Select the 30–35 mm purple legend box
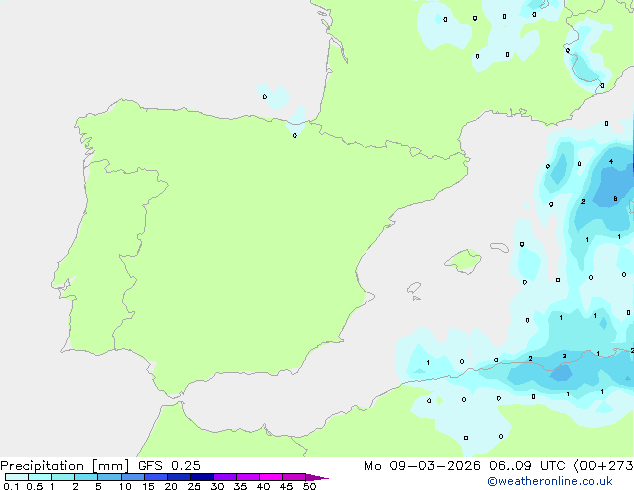The height and width of the screenshot is (490, 634). tap(225, 477)
